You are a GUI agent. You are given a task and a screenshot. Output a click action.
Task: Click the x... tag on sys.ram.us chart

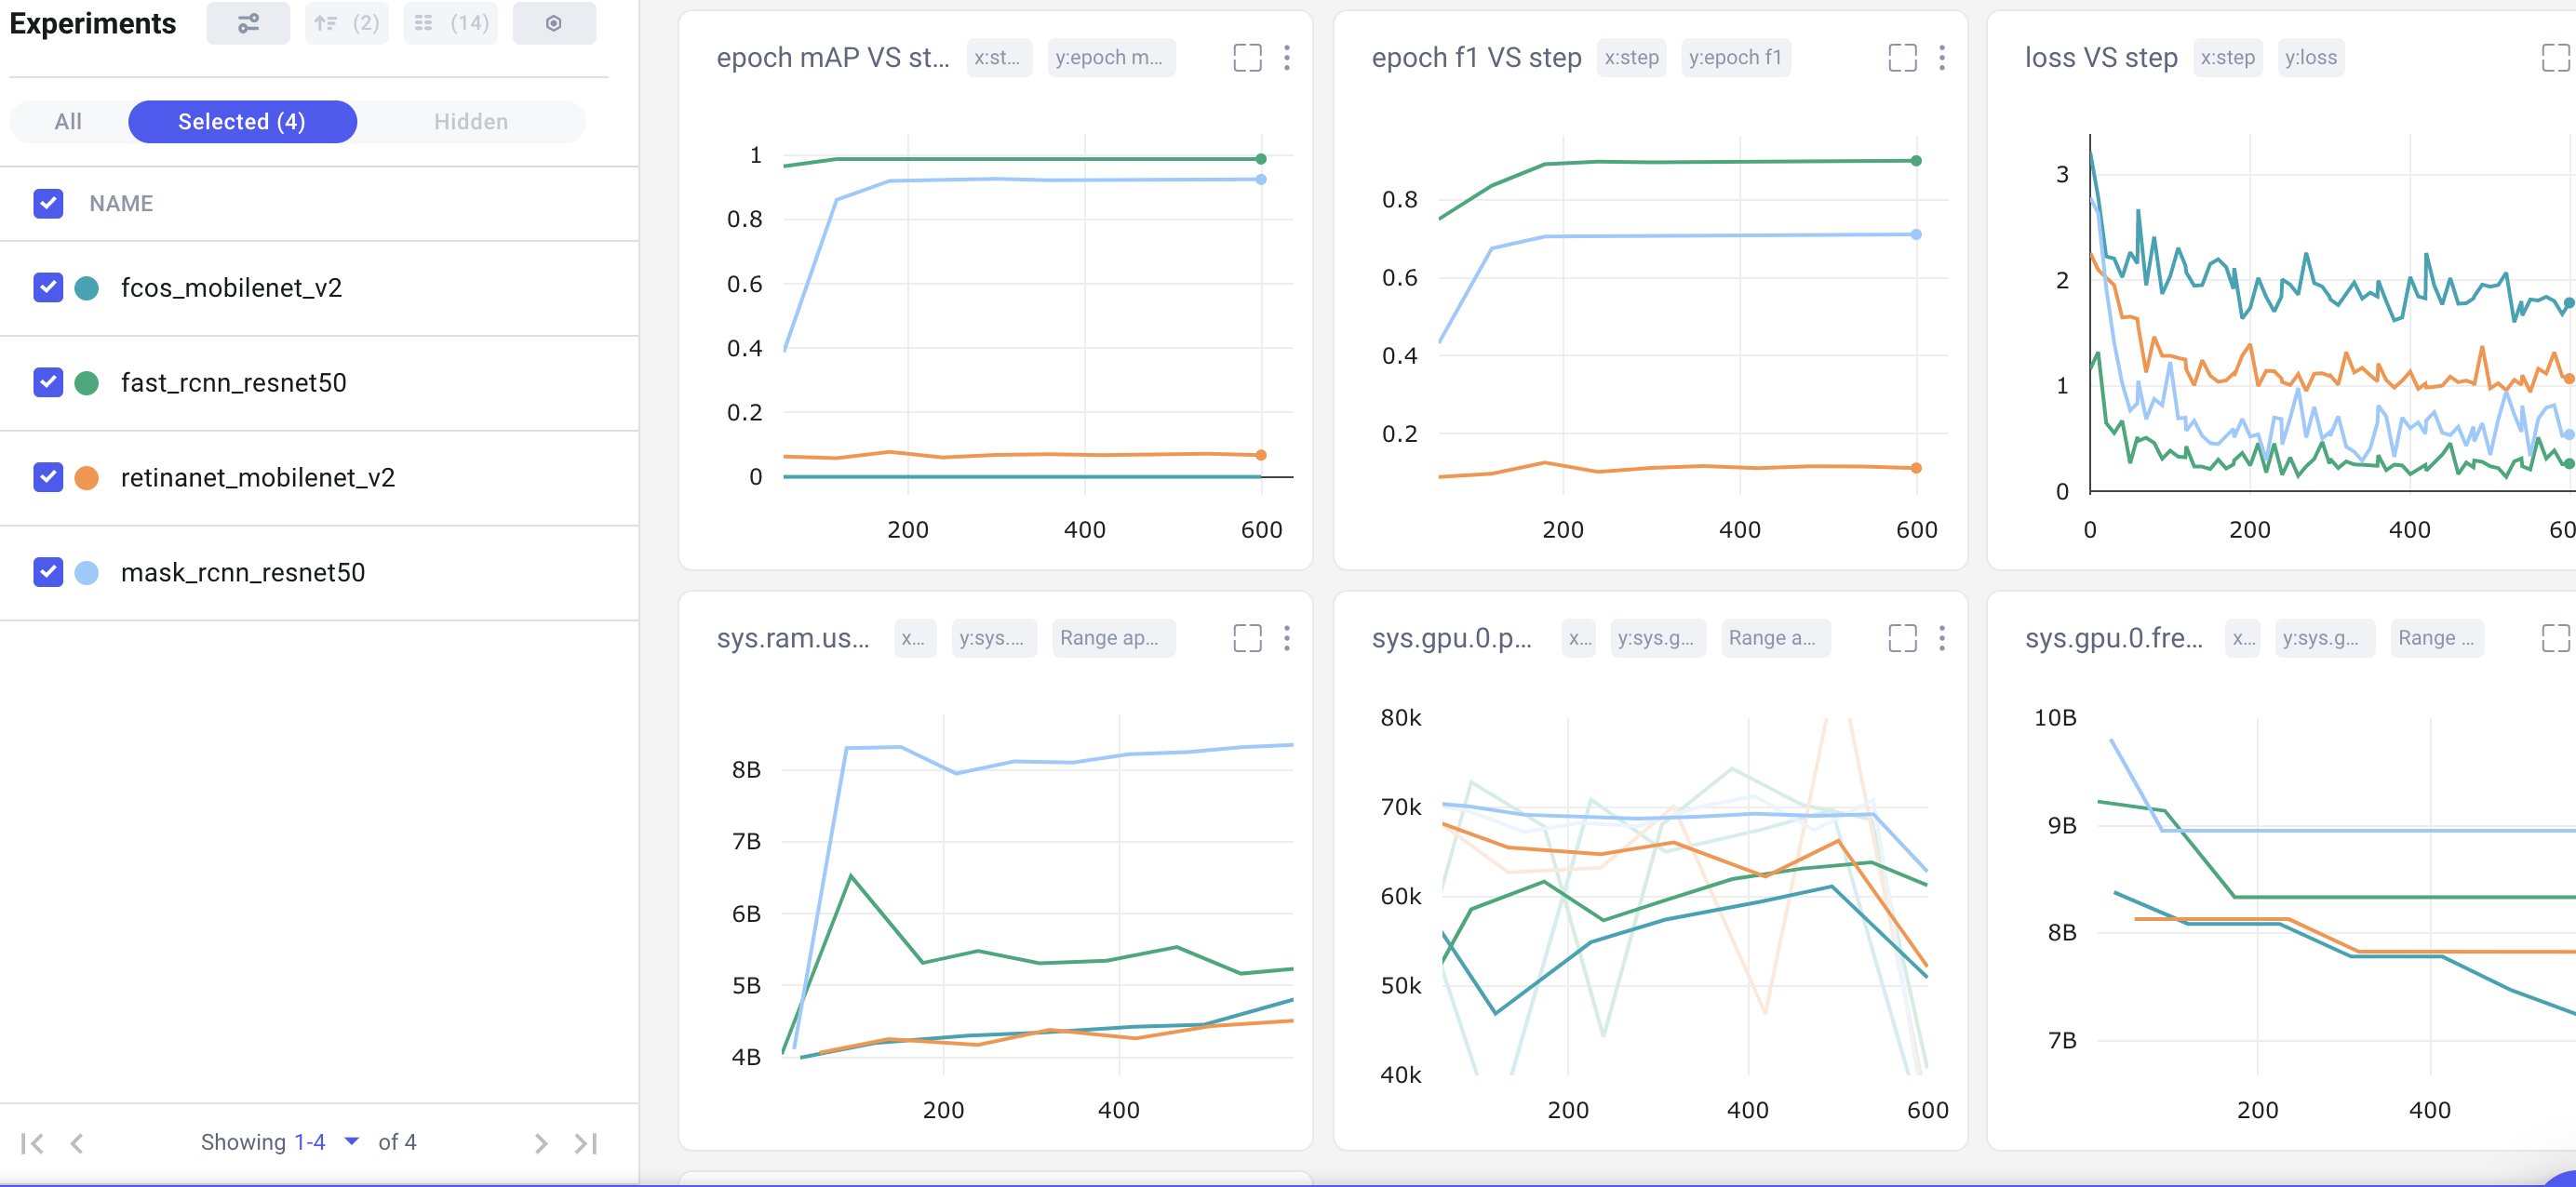pyautogui.click(x=914, y=638)
